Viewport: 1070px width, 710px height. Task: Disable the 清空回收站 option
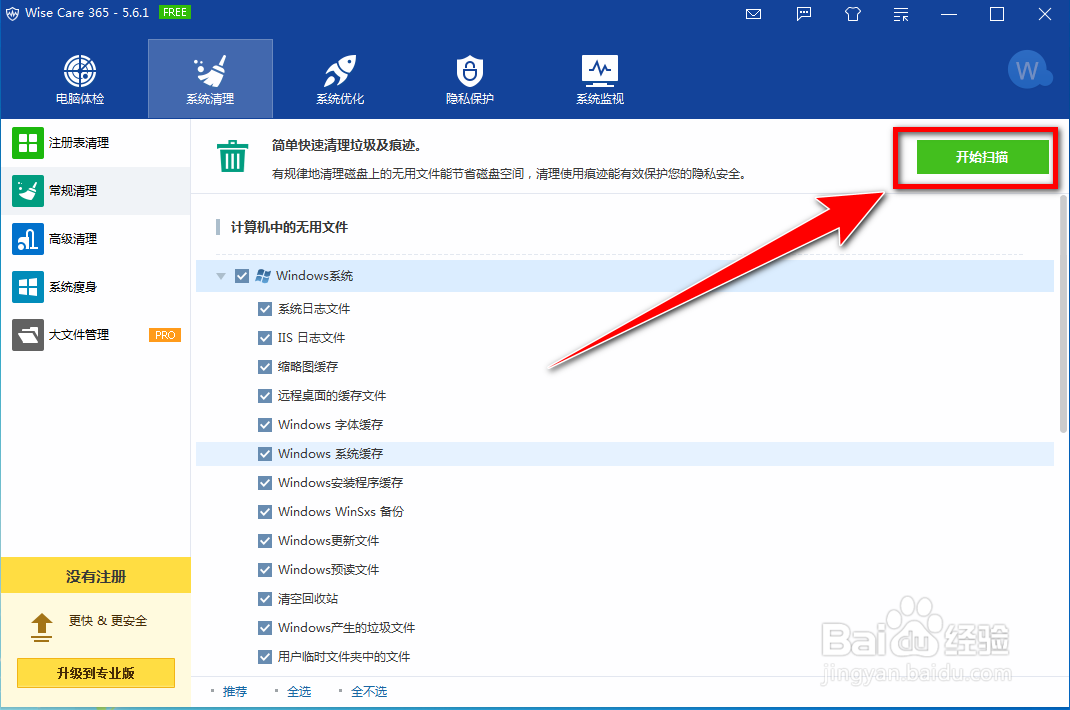tap(264, 598)
